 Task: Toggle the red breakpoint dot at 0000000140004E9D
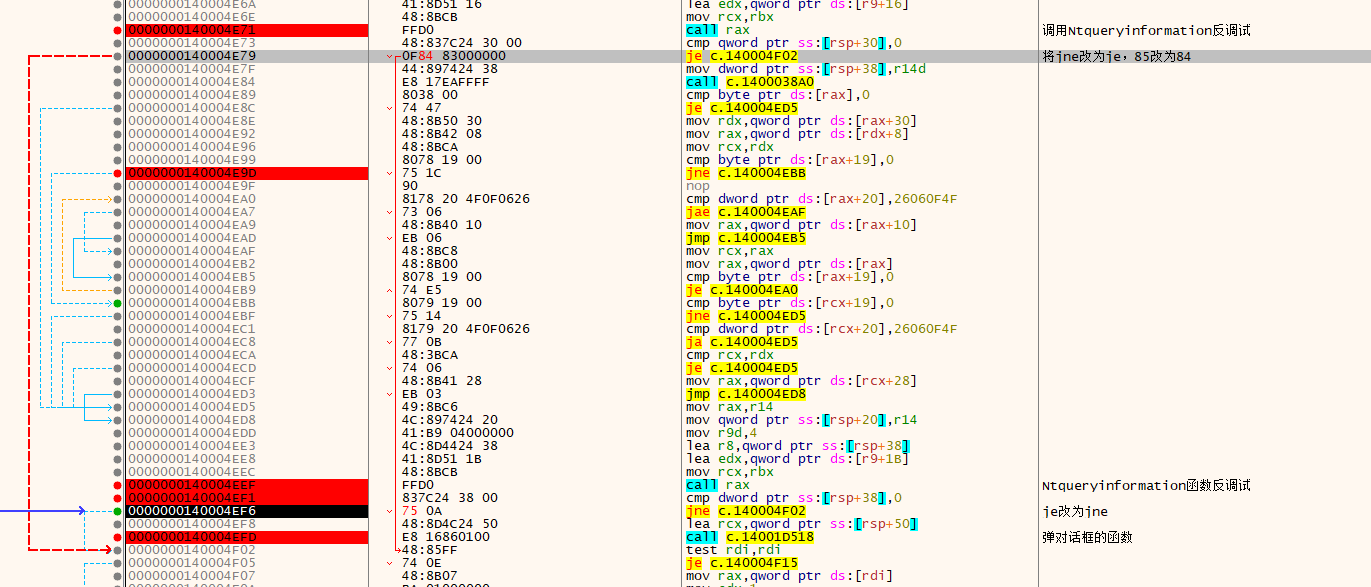click(118, 173)
